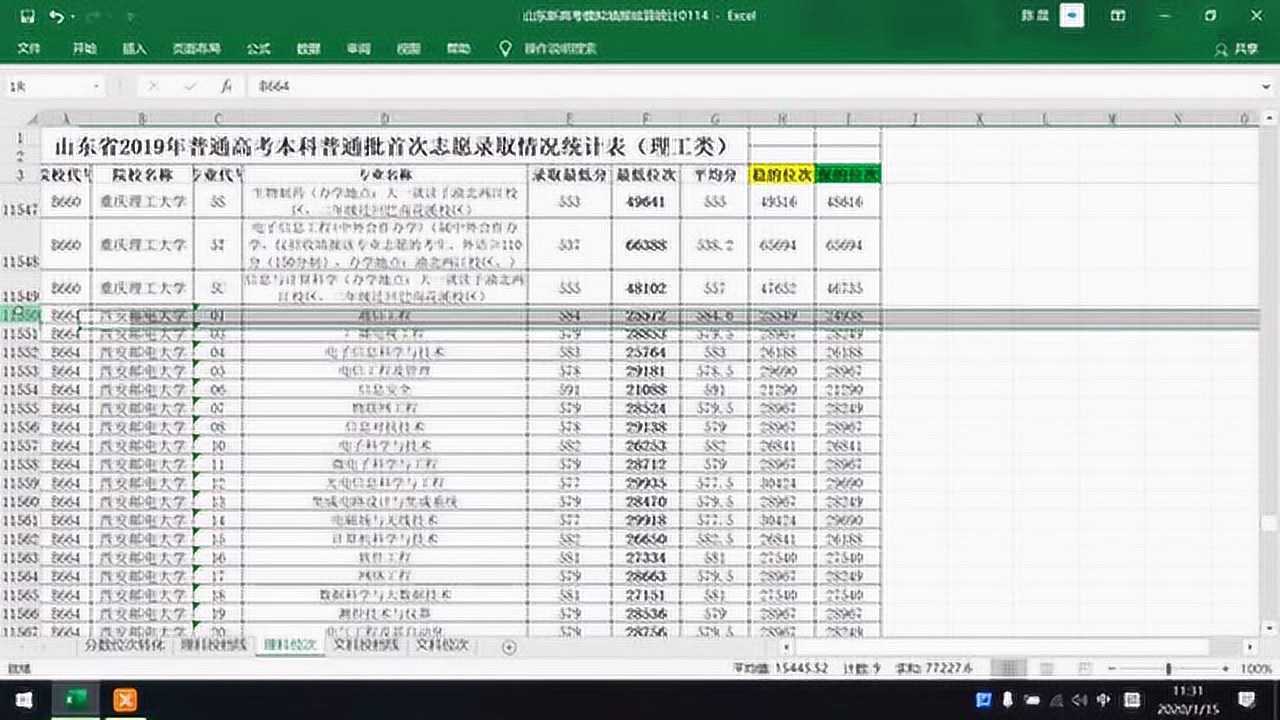The image size is (1280, 720).
Task: Click the orange app icon on the taskbar
Action: 124,699
